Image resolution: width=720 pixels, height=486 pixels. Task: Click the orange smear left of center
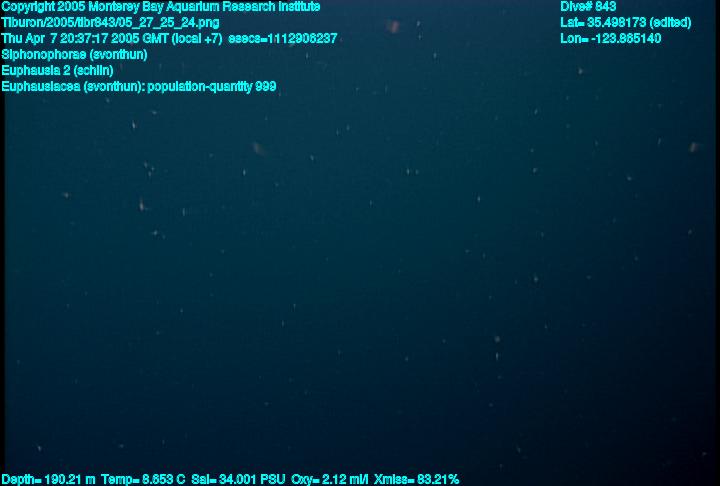259,149
